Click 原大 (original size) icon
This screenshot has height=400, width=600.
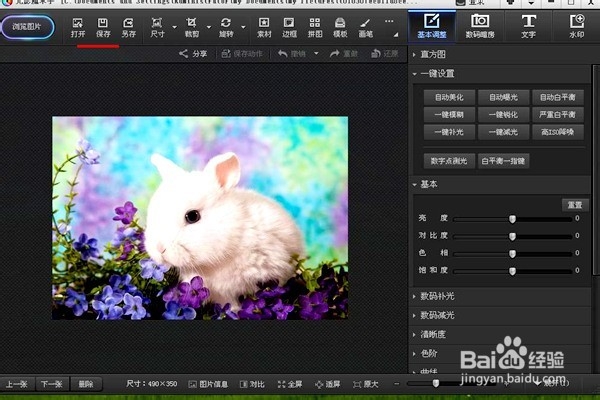click(357, 384)
